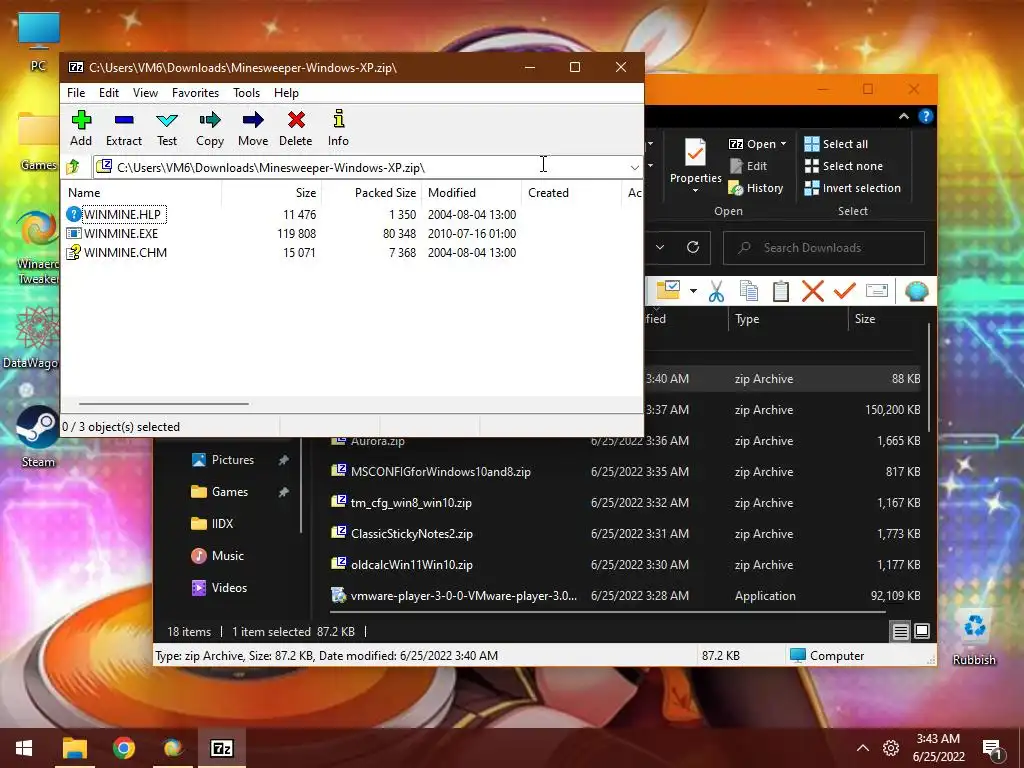Viewport: 1024px width, 768px height.
Task: Click the Copy icon in Explorer toolbar
Action: click(x=748, y=291)
